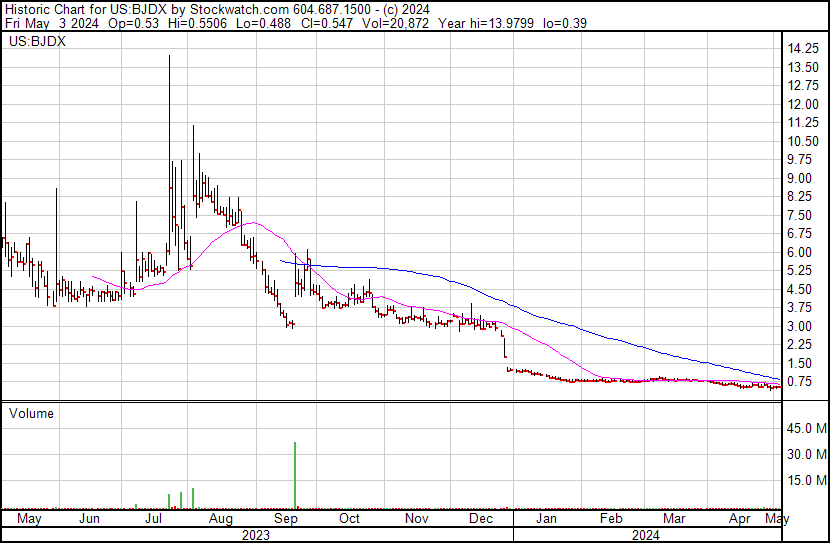Screen dimensions: 830x543
Task: Click the tallest green volume bar in September
Action: pos(295,475)
